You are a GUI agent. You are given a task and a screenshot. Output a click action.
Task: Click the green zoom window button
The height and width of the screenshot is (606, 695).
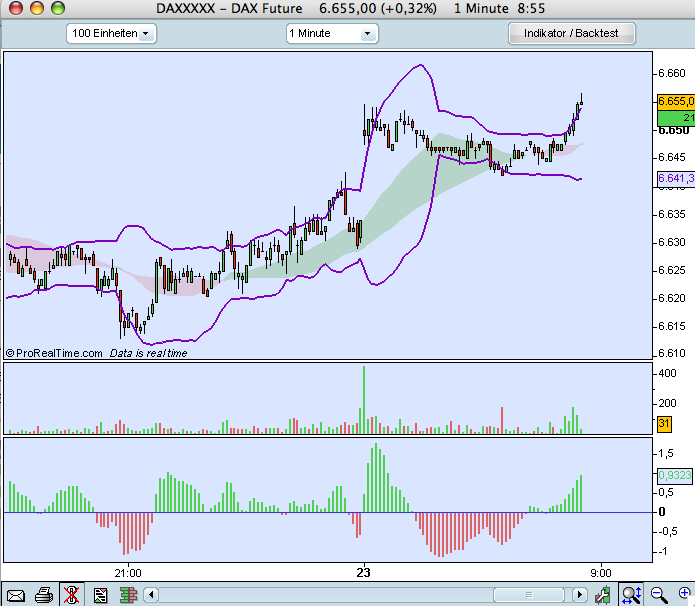pyautogui.click(x=58, y=8)
